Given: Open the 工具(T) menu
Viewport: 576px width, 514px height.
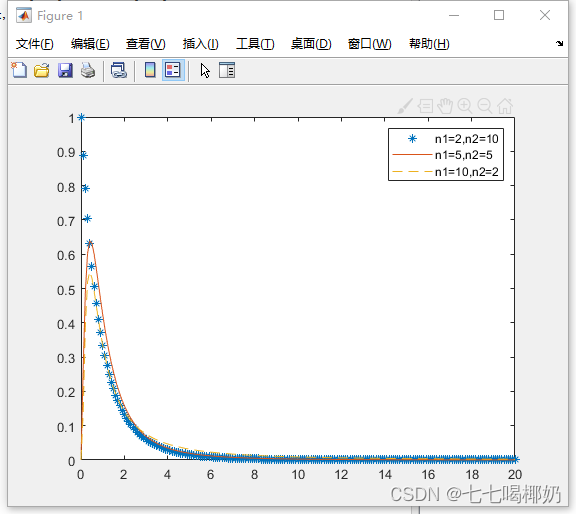Looking at the screenshot, I should point(255,44).
